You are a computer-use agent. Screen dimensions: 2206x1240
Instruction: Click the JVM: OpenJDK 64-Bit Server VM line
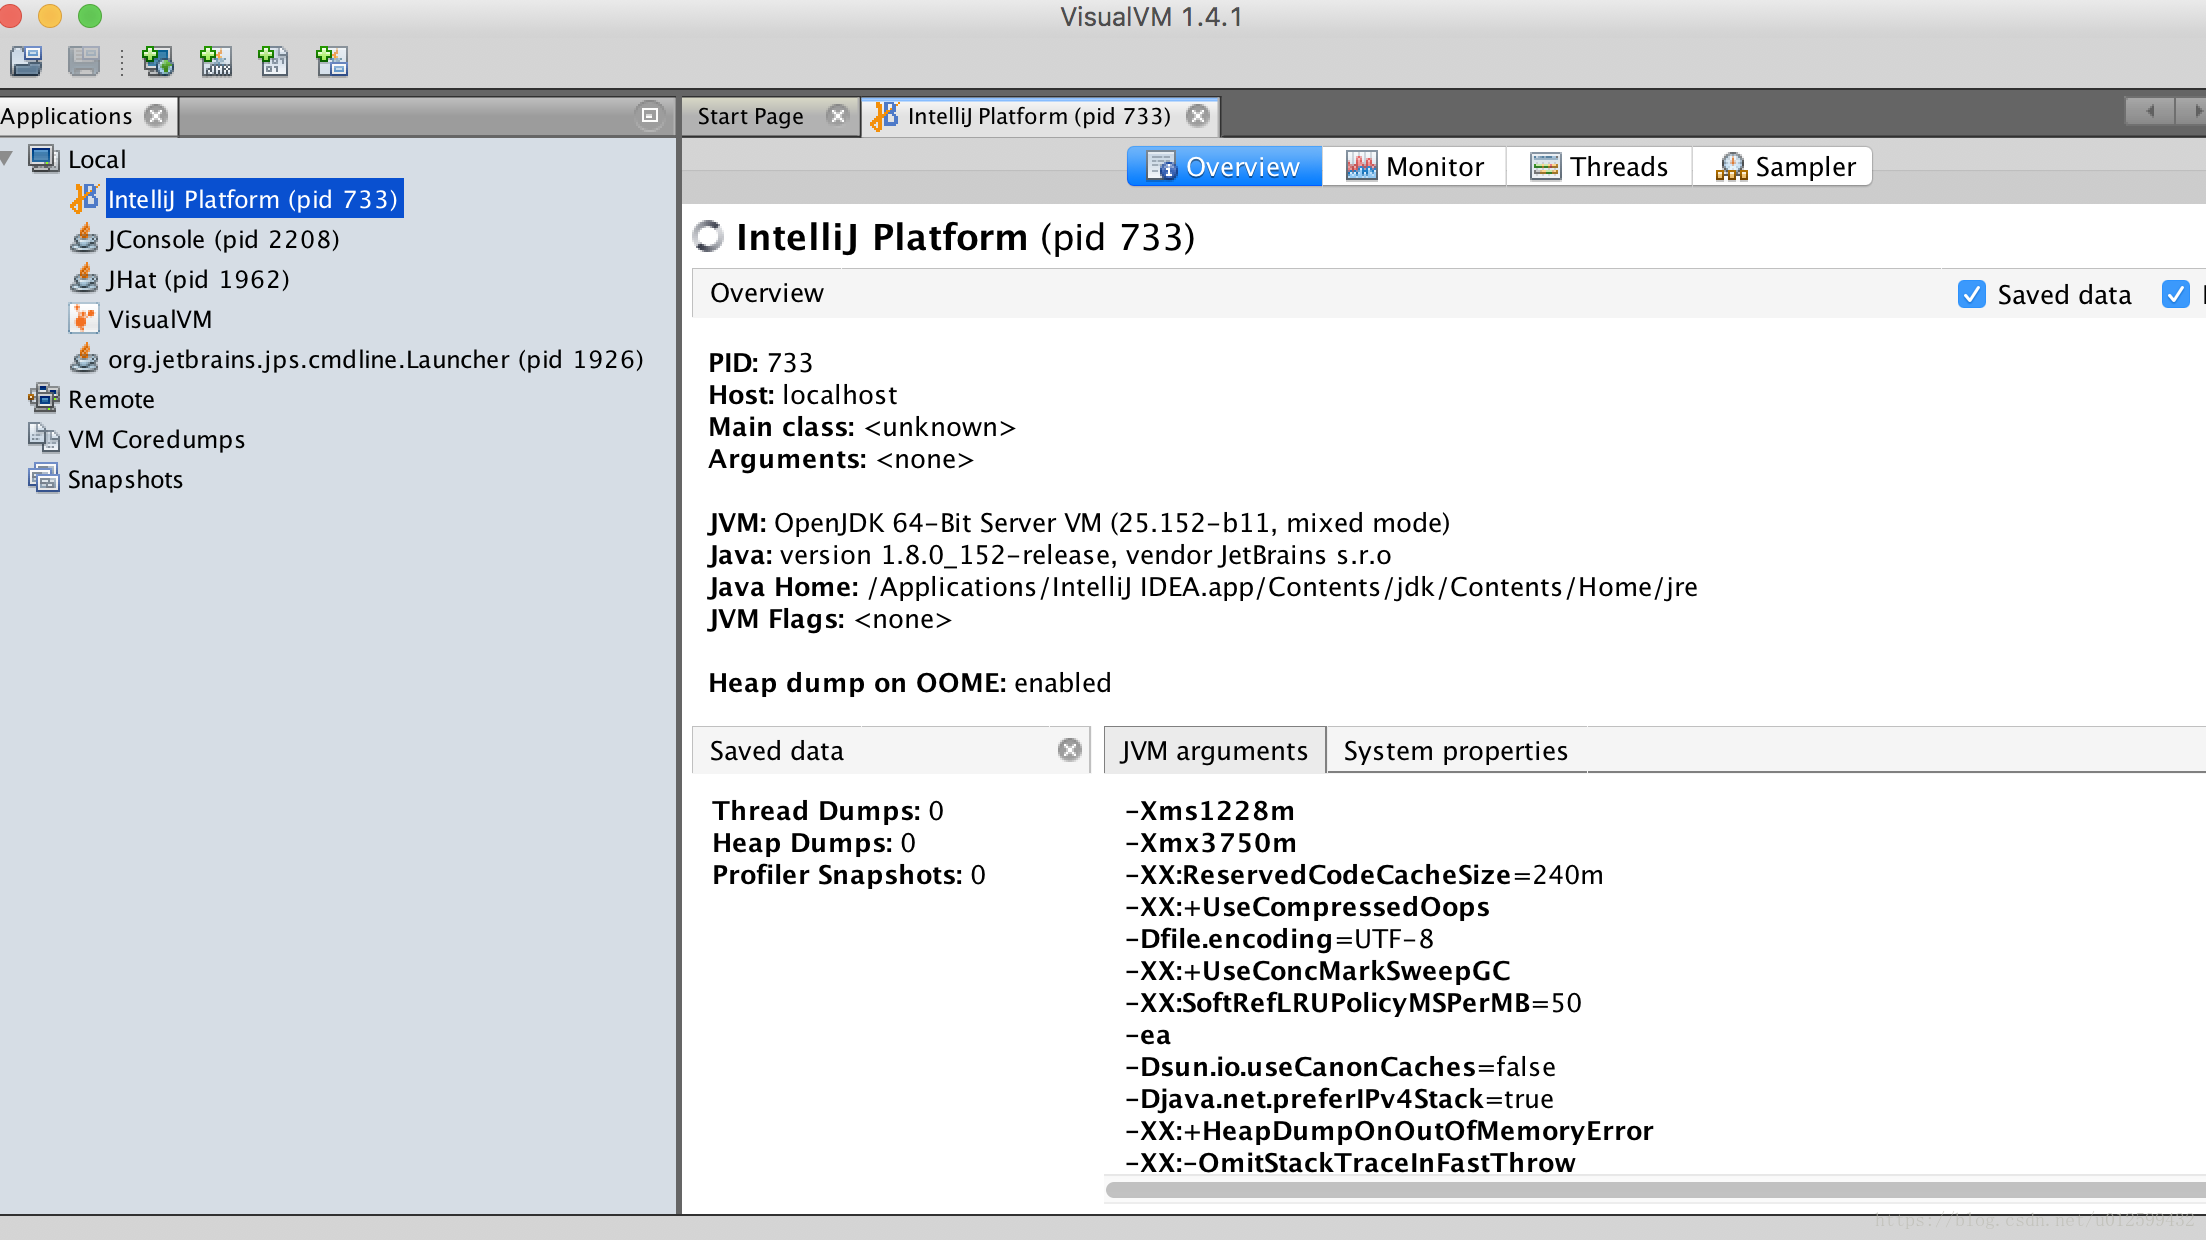1079,523
